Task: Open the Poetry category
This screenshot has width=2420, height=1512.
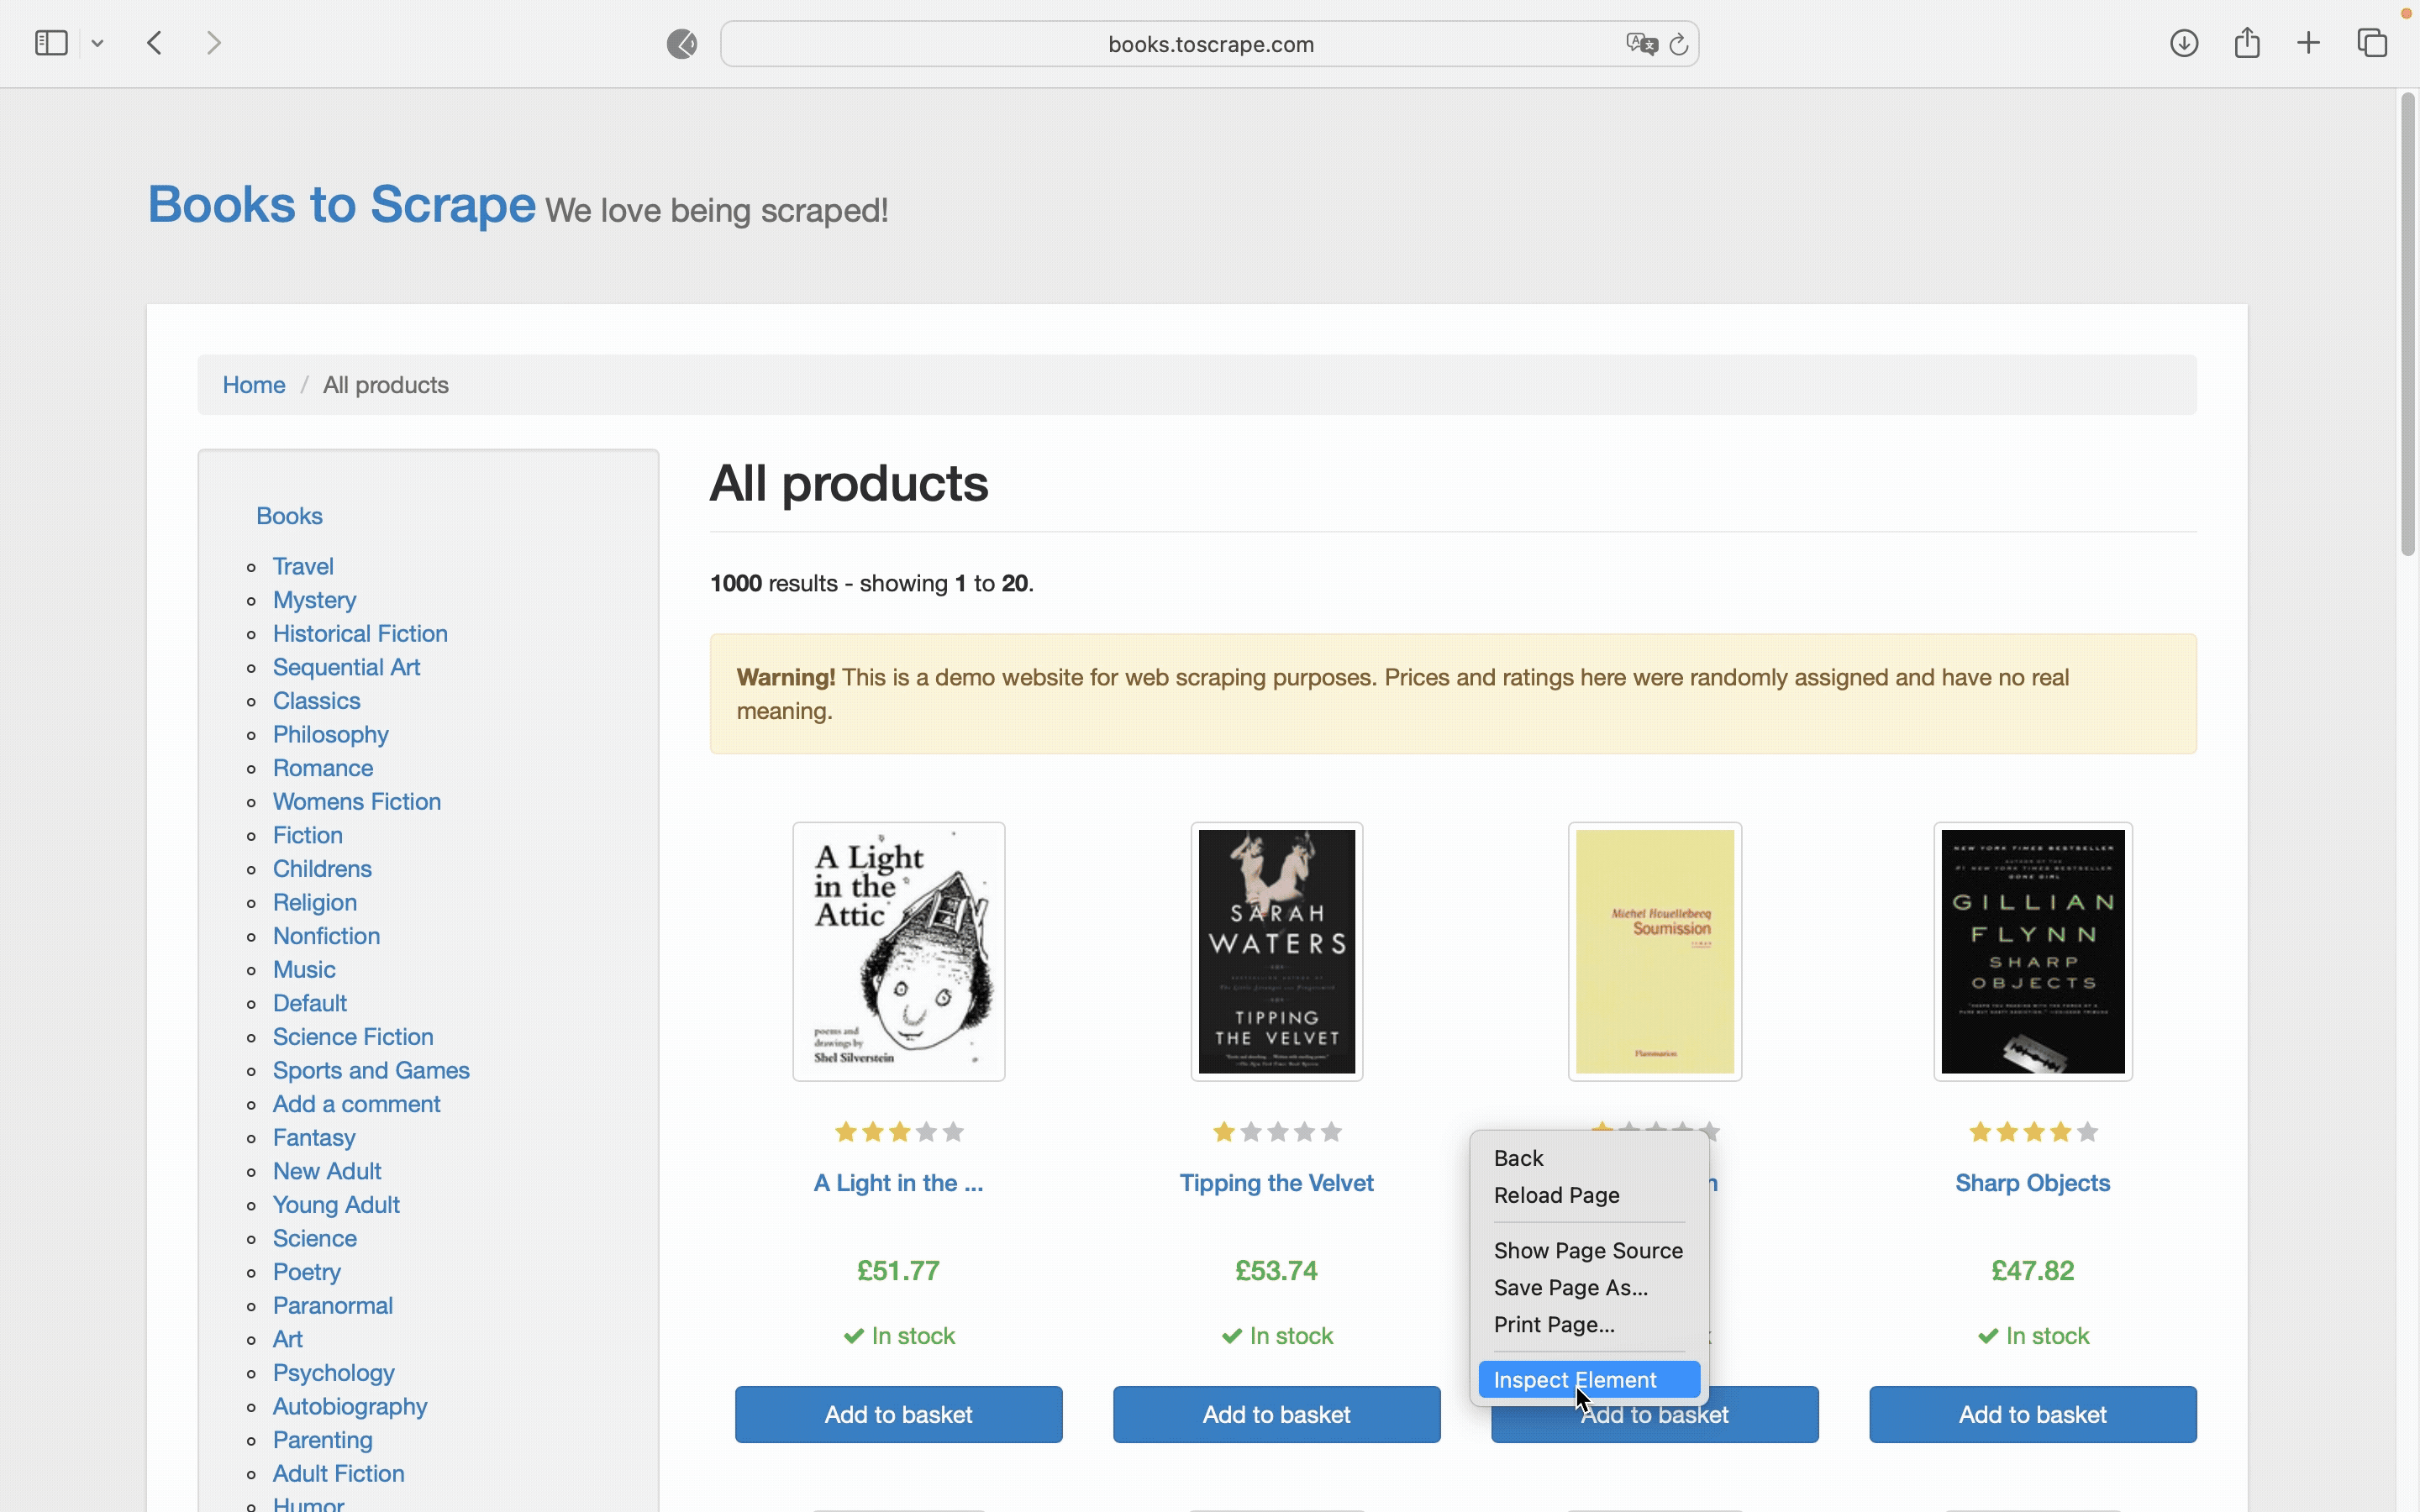Action: pyautogui.click(x=307, y=1272)
